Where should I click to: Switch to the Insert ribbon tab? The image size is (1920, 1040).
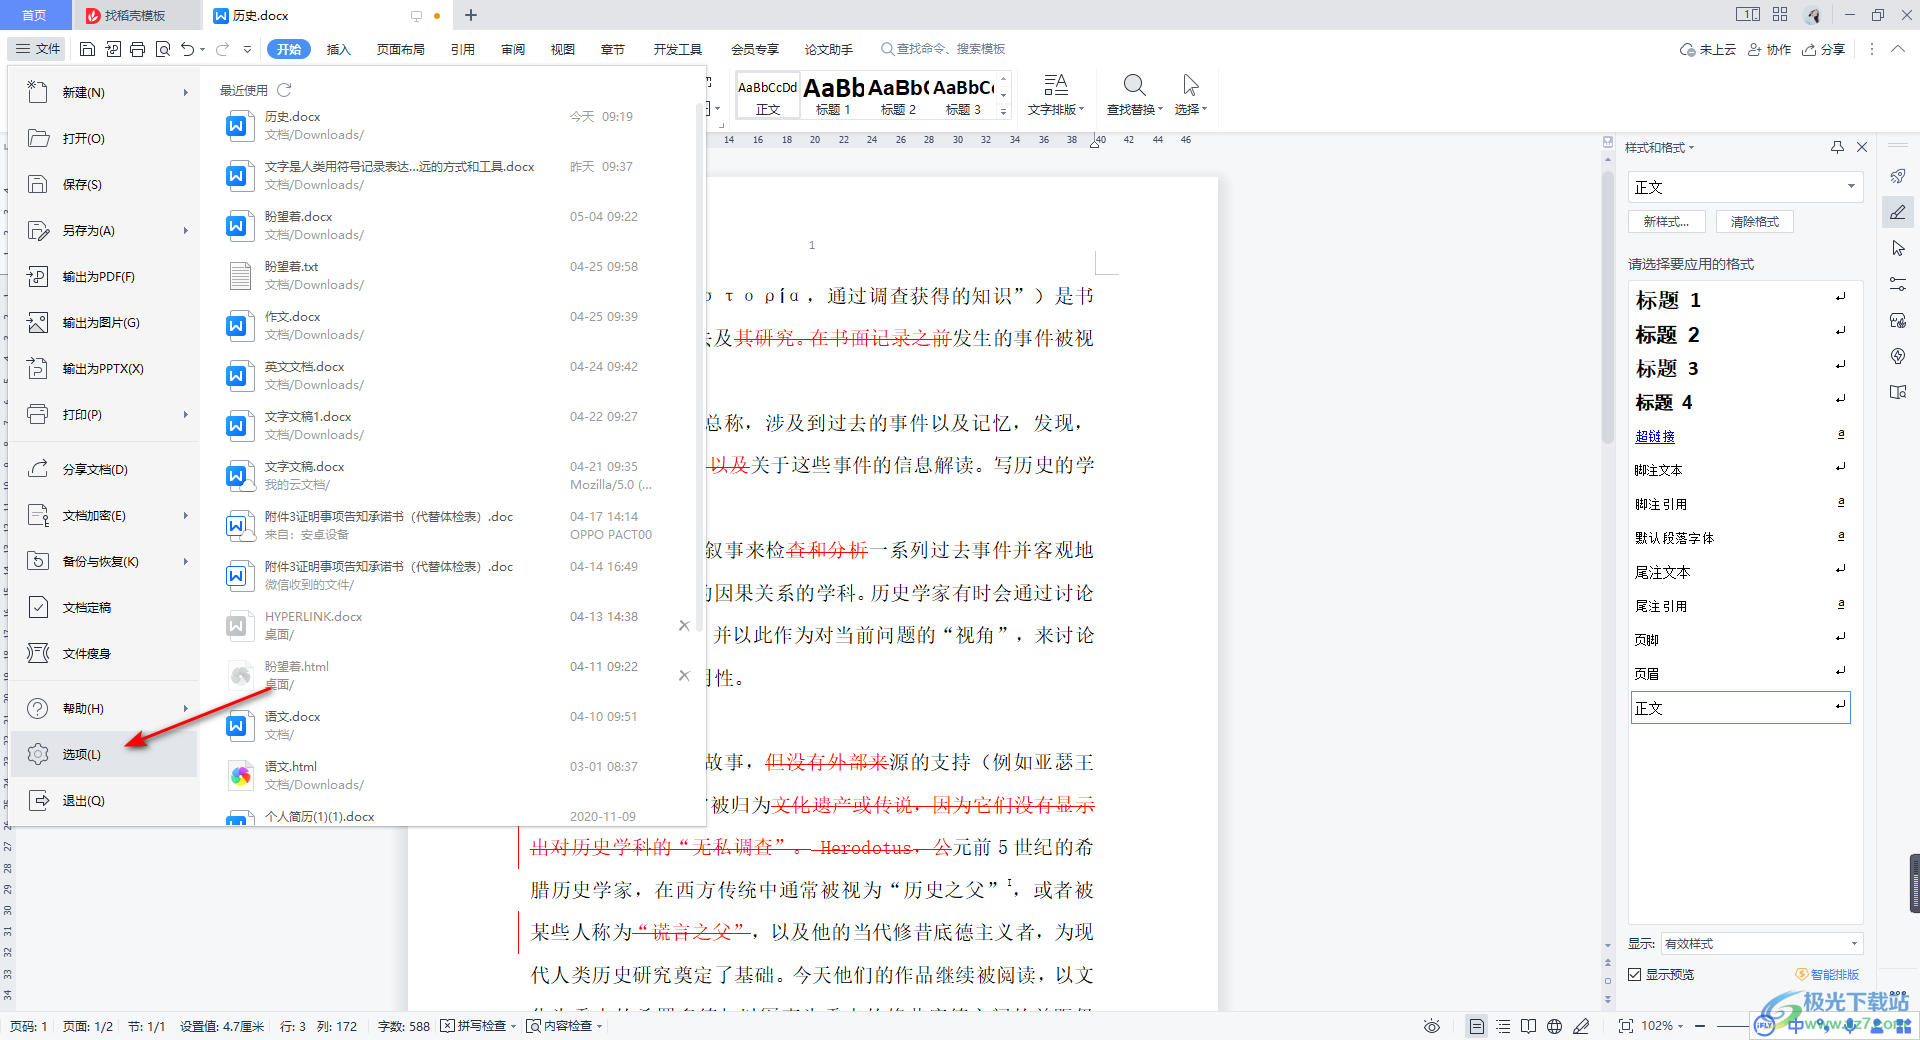[339, 49]
